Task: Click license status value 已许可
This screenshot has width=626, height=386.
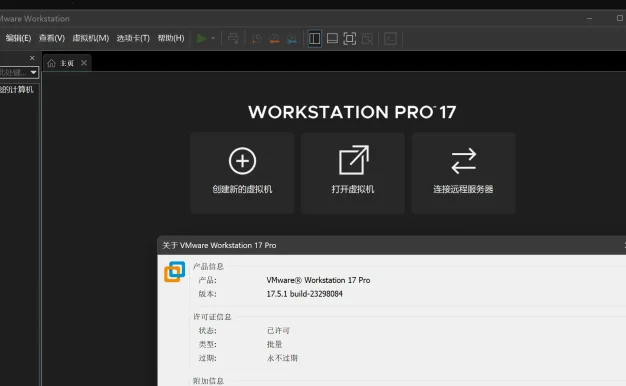Action: 278,331
